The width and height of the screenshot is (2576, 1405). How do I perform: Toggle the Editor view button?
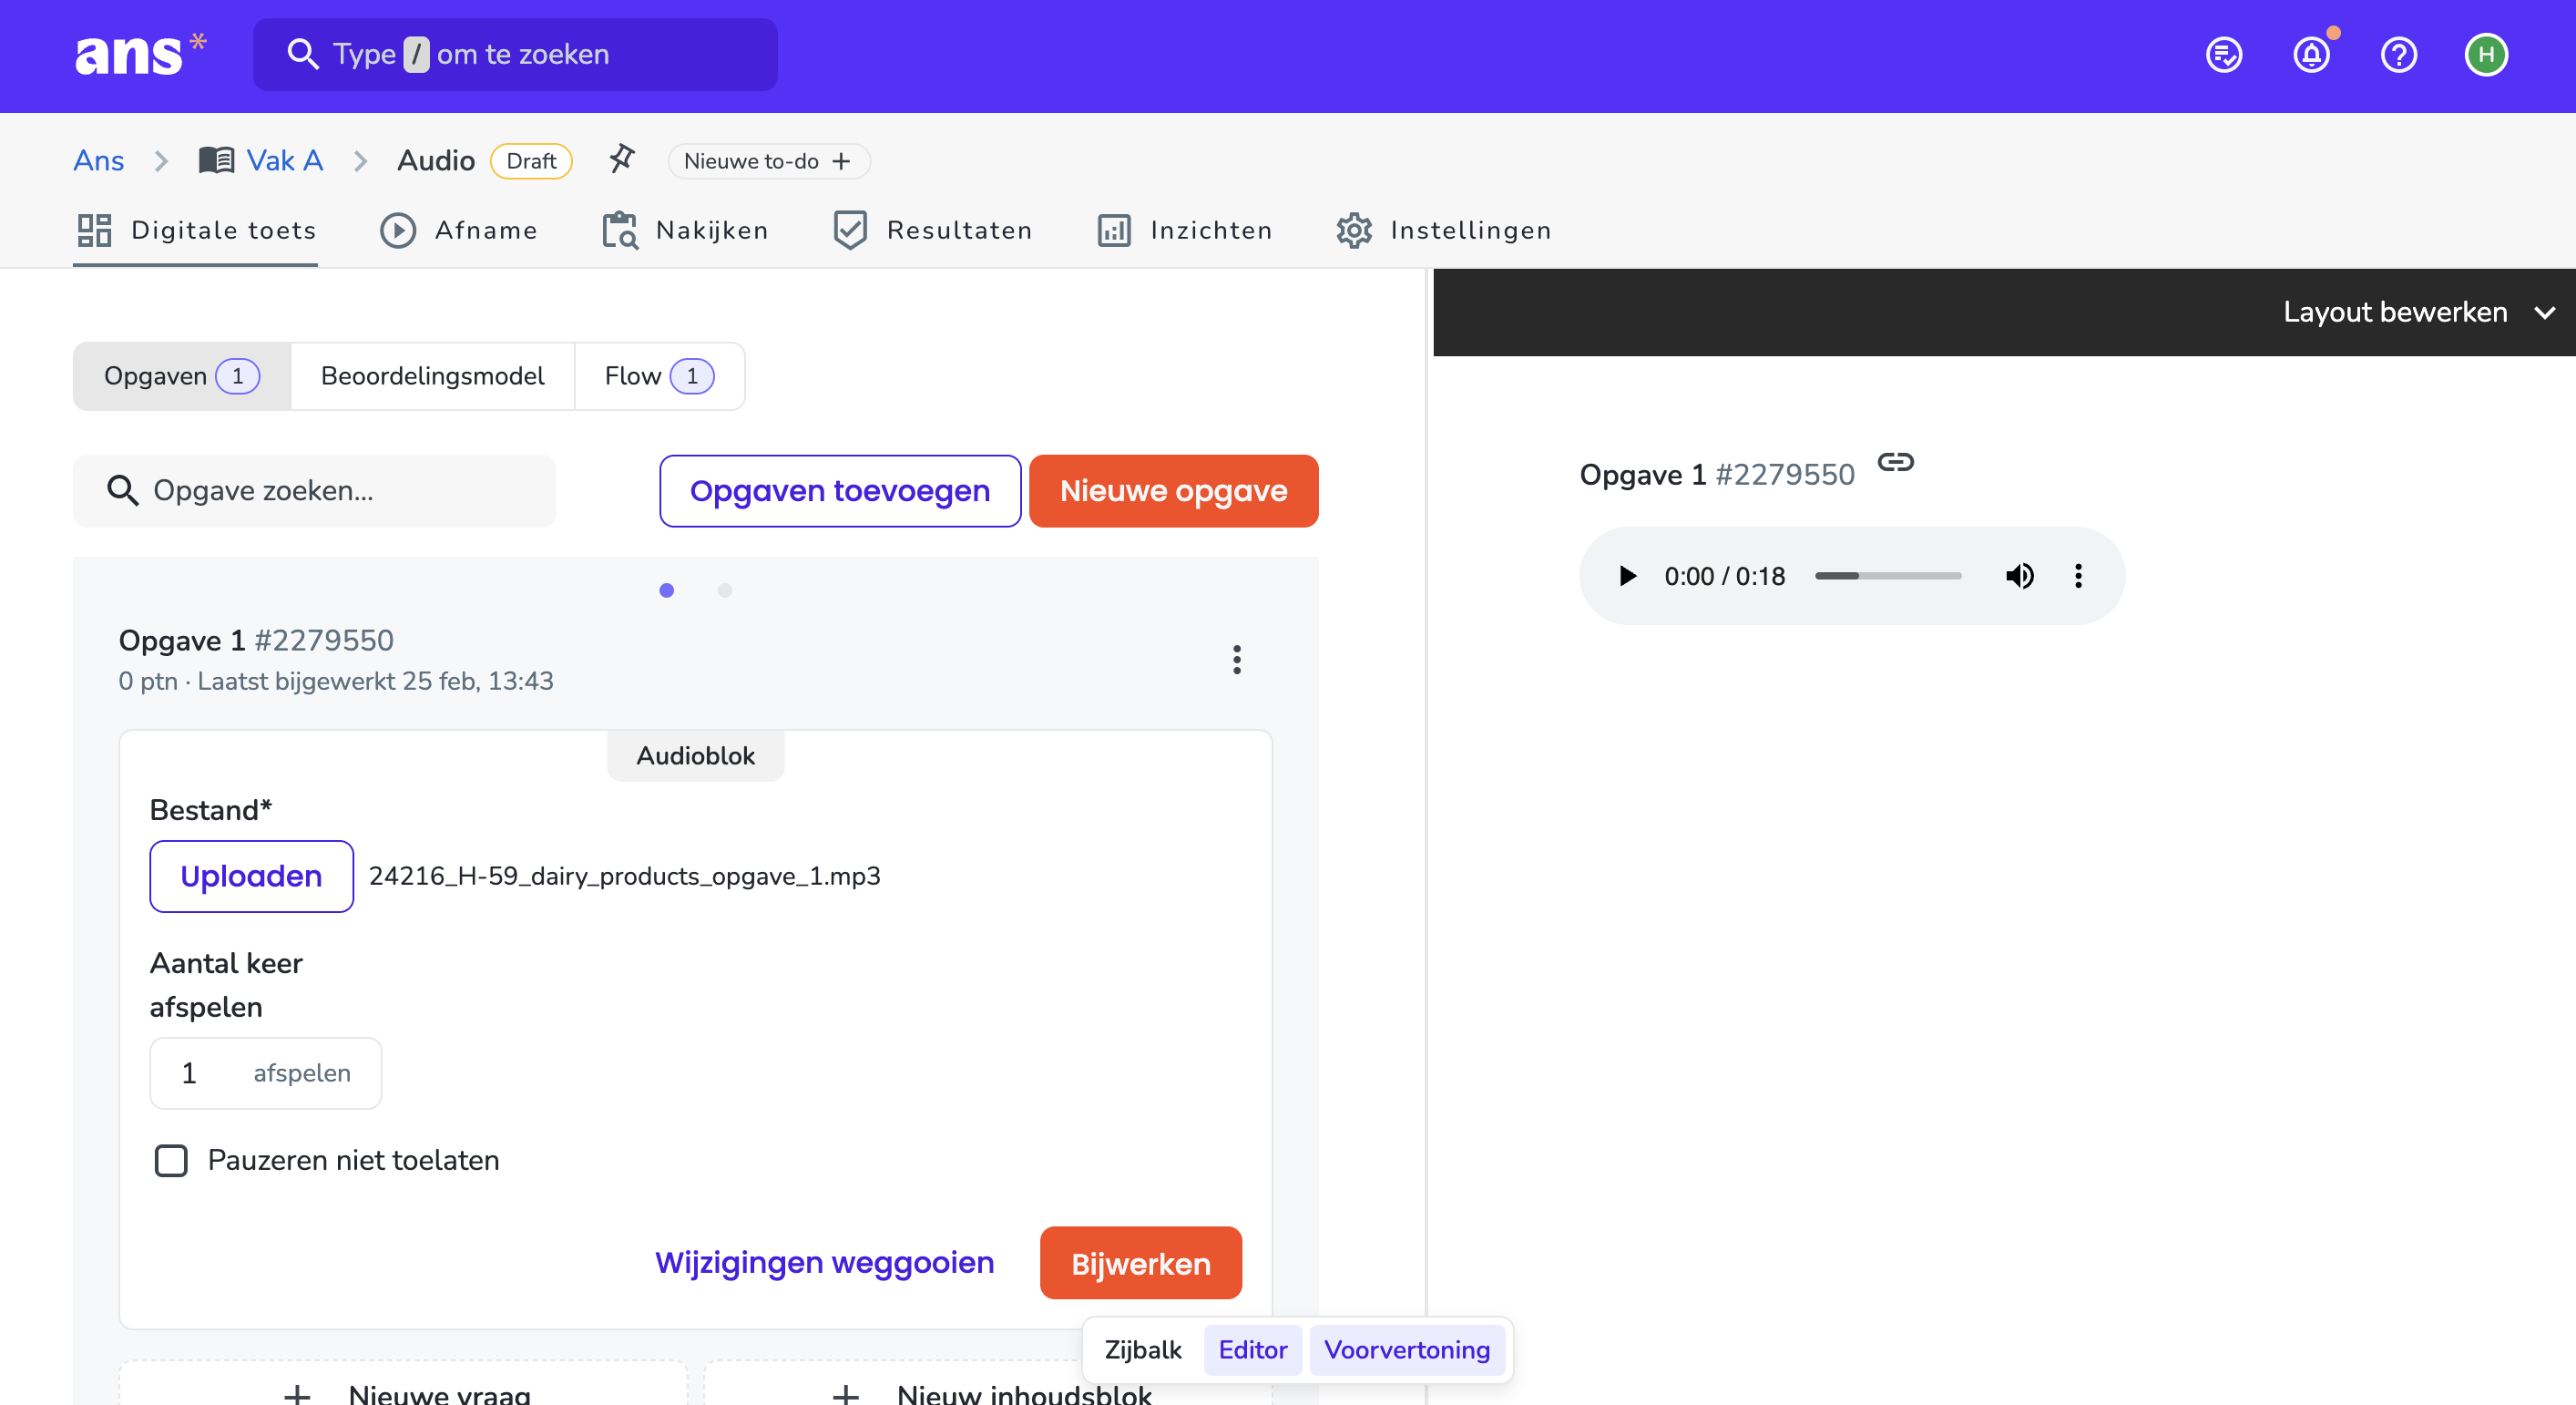[x=1252, y=1350]
